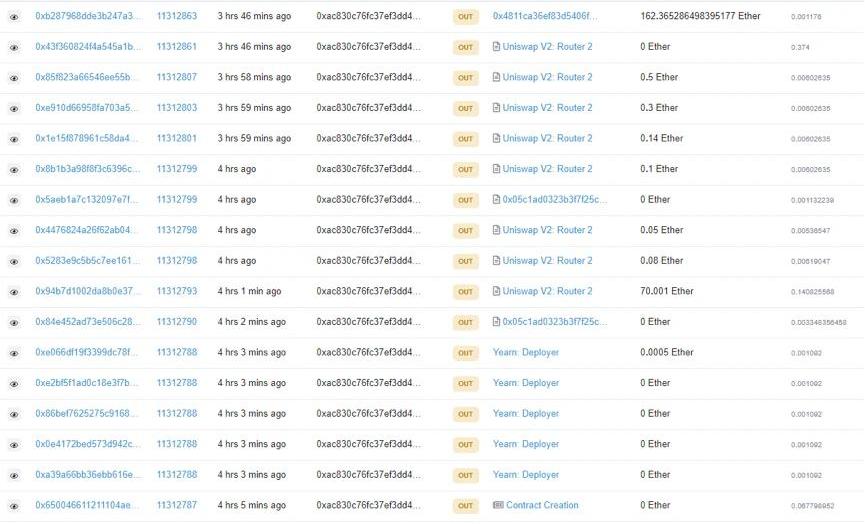Open Yearn: Deployer link in the 0.0005 Ether row

[525, 353]
